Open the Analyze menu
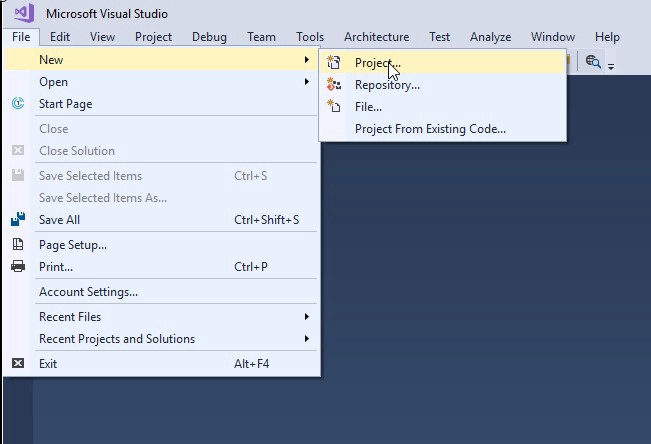 (x=490, y=37)
